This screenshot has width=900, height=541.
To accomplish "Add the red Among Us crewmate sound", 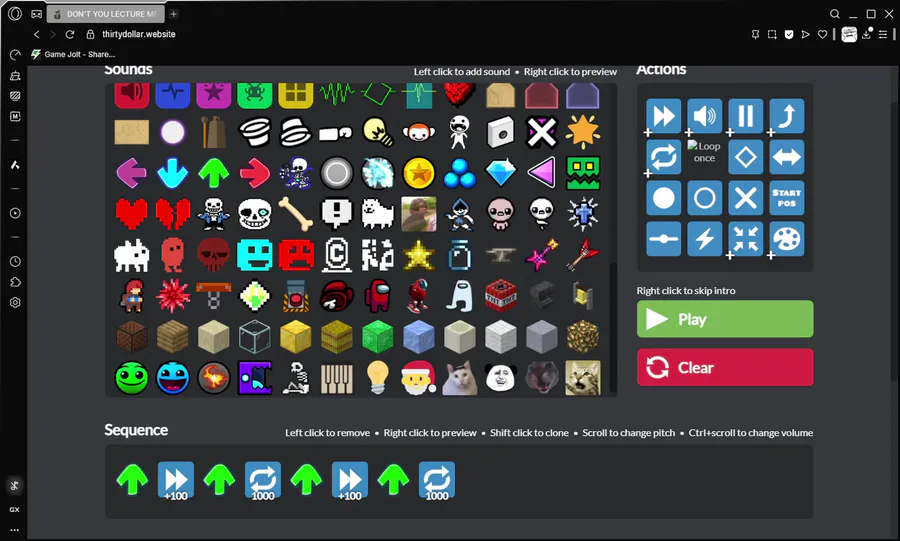I will (378, 296).
